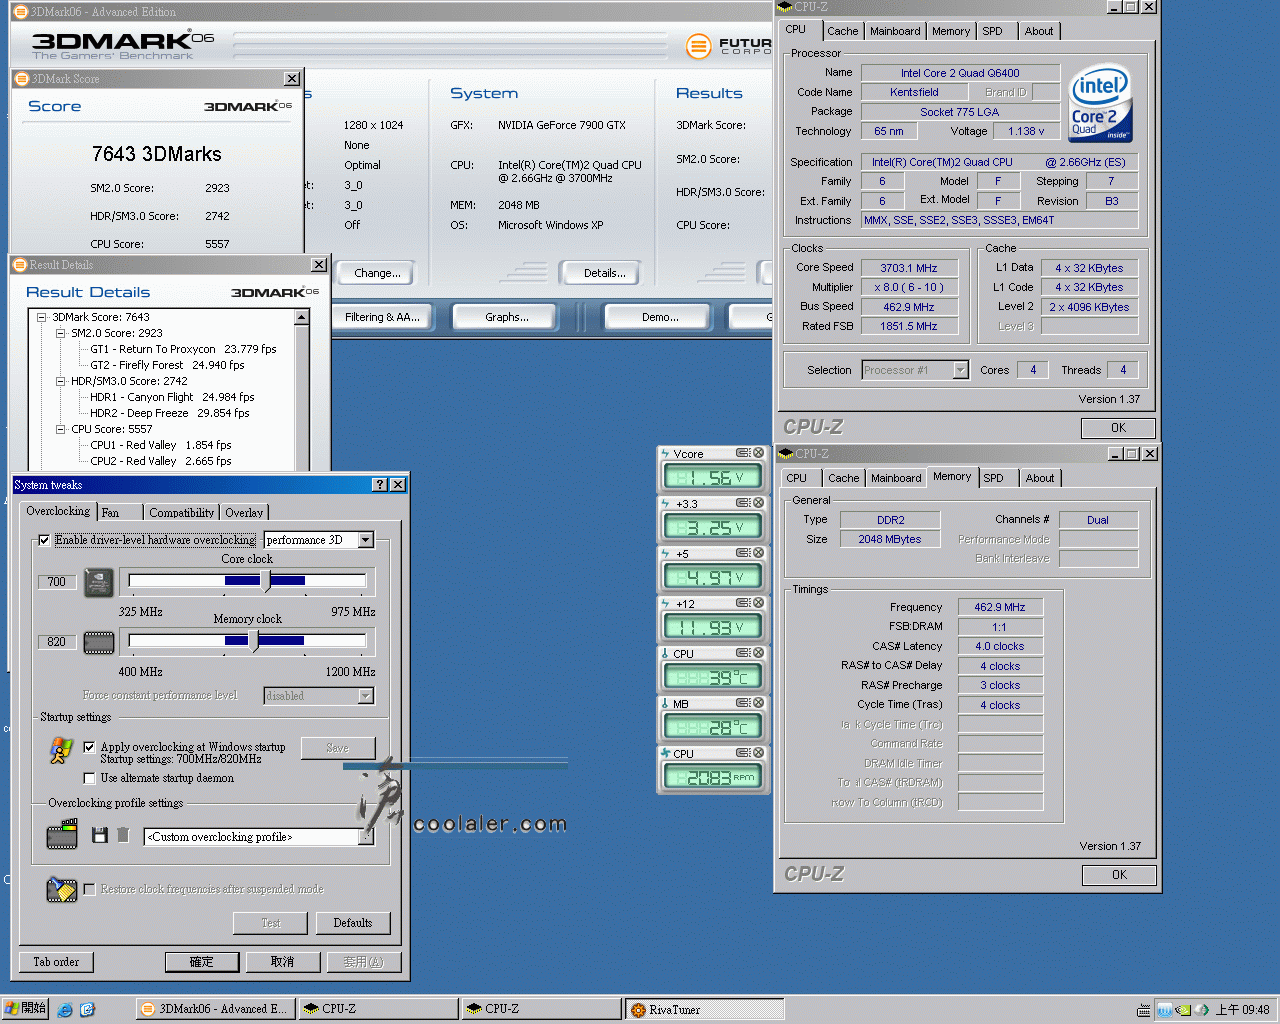Click Change... button in 3DMark06
The height and width of the screenshot is (1024, 1280).
[x=377, y=273]
